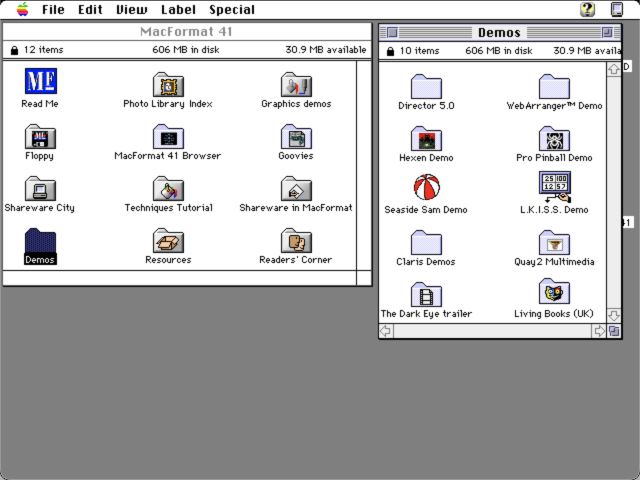Open the Application menu icon in menu bar
The image size is (640, 480).
[617, 9]
